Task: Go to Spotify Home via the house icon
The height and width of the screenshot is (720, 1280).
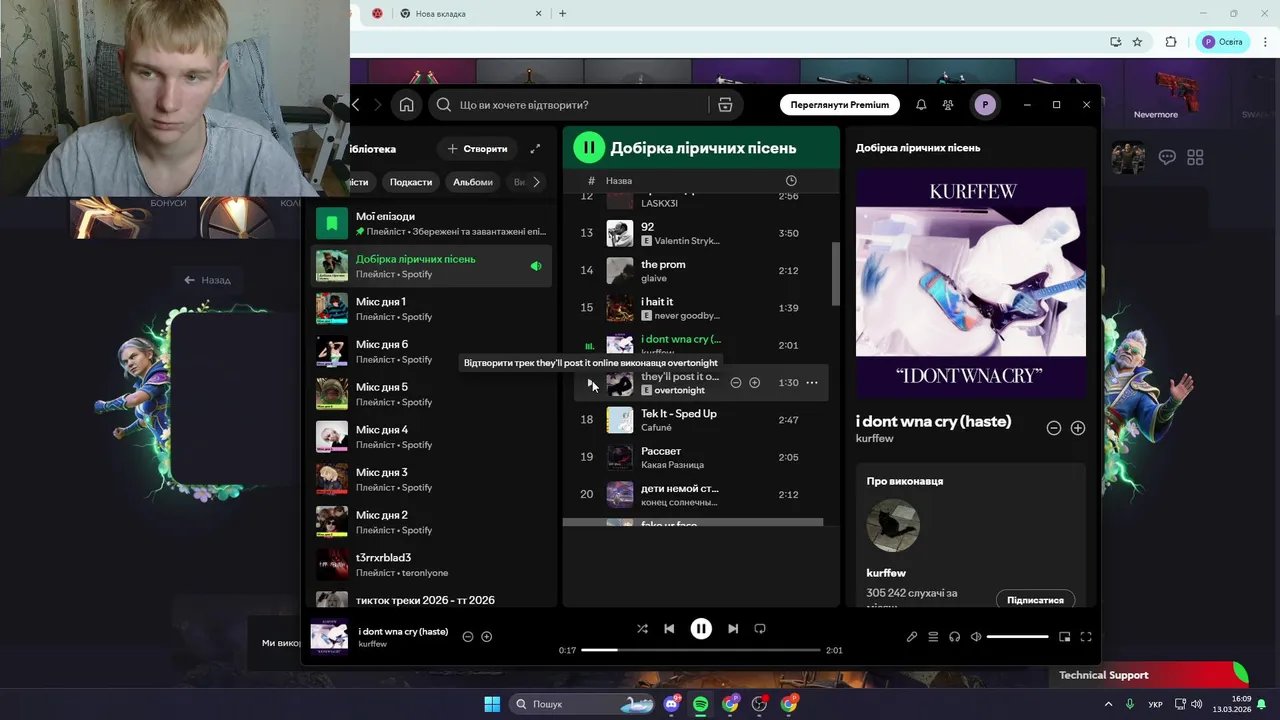Action: coord(406,105)
